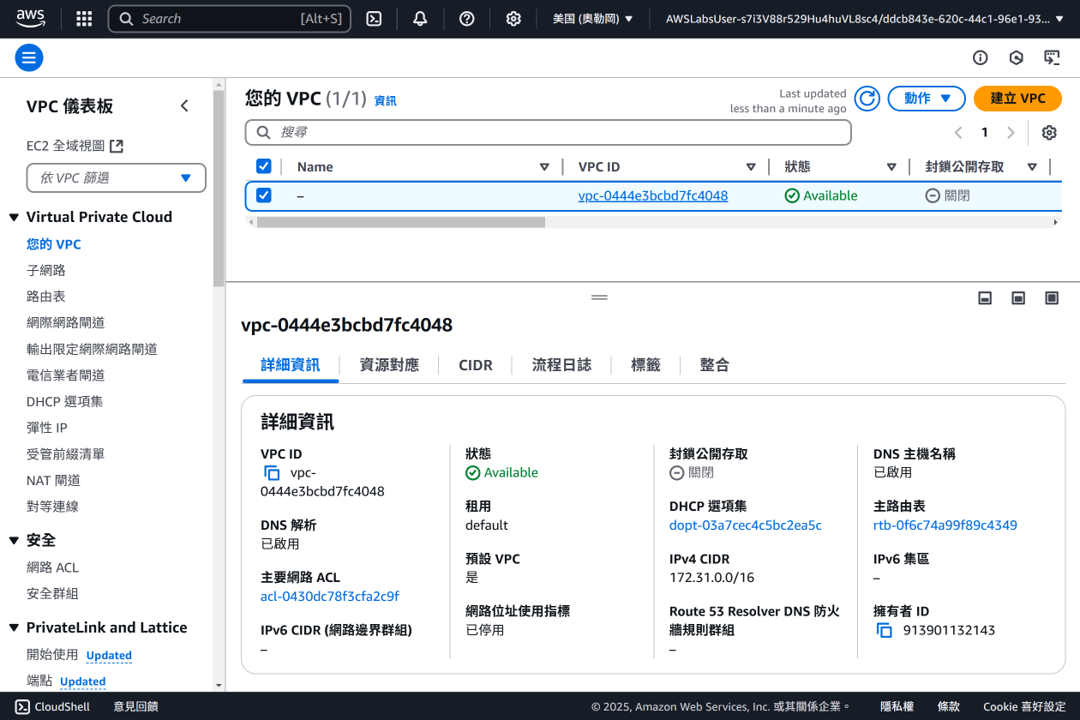Image resolution: width=1080 pixels, height=720 pixels.
Task: Open the 資訊 info link by the title
Action: point(385,101)
